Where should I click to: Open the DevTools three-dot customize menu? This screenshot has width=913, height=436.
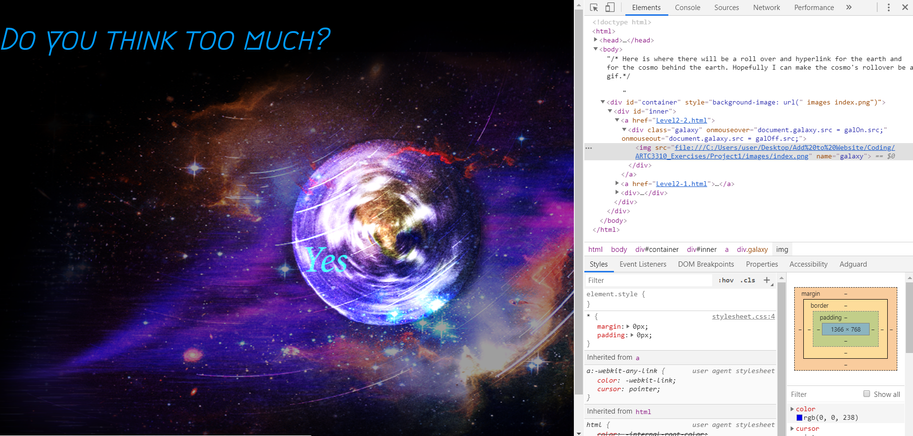pyautogui.click(x=889, y=8)
